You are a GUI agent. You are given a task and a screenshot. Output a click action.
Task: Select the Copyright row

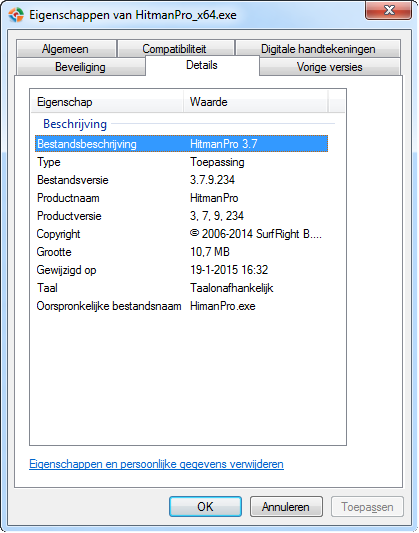point(181,234)
